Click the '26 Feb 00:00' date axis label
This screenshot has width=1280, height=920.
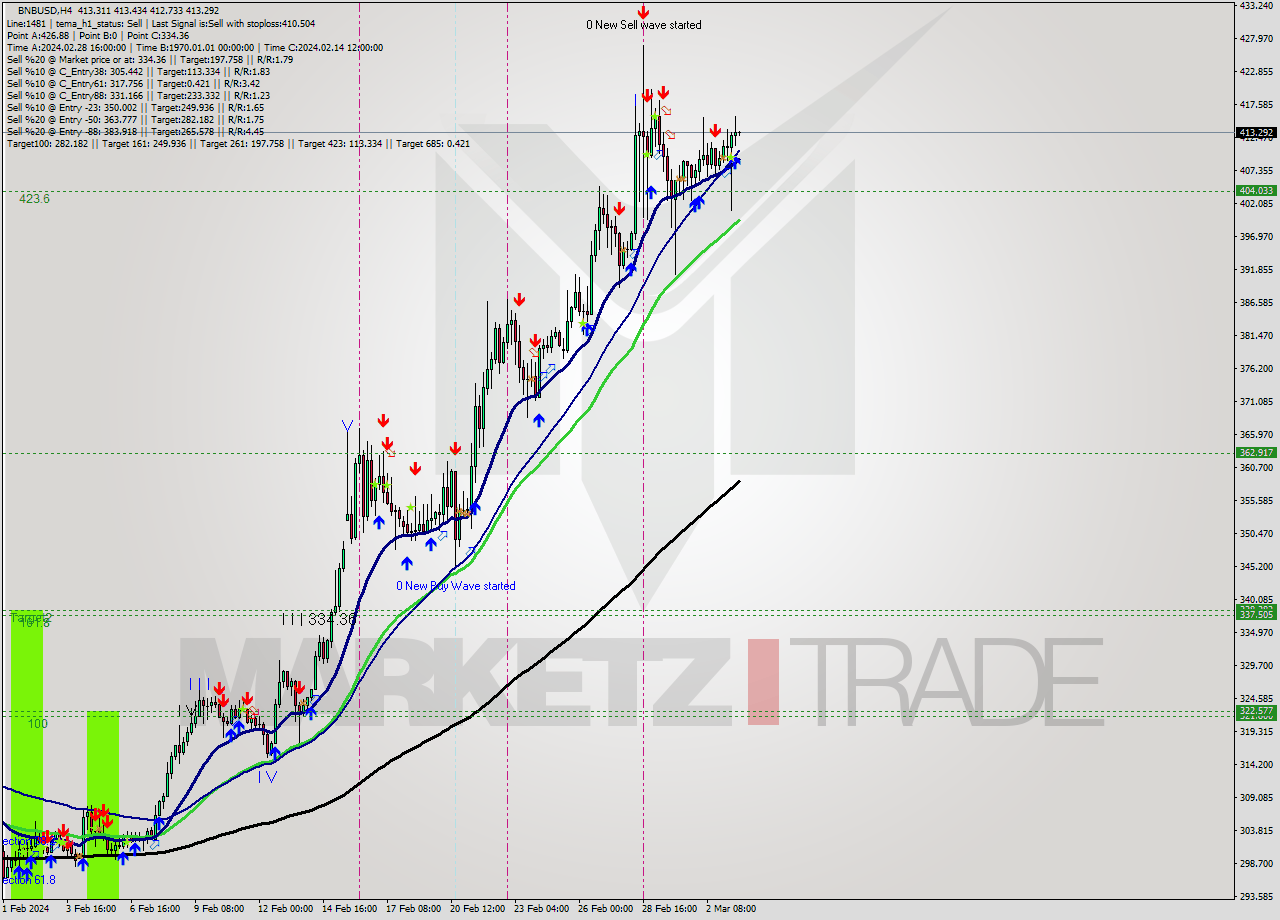click(607, 909)
